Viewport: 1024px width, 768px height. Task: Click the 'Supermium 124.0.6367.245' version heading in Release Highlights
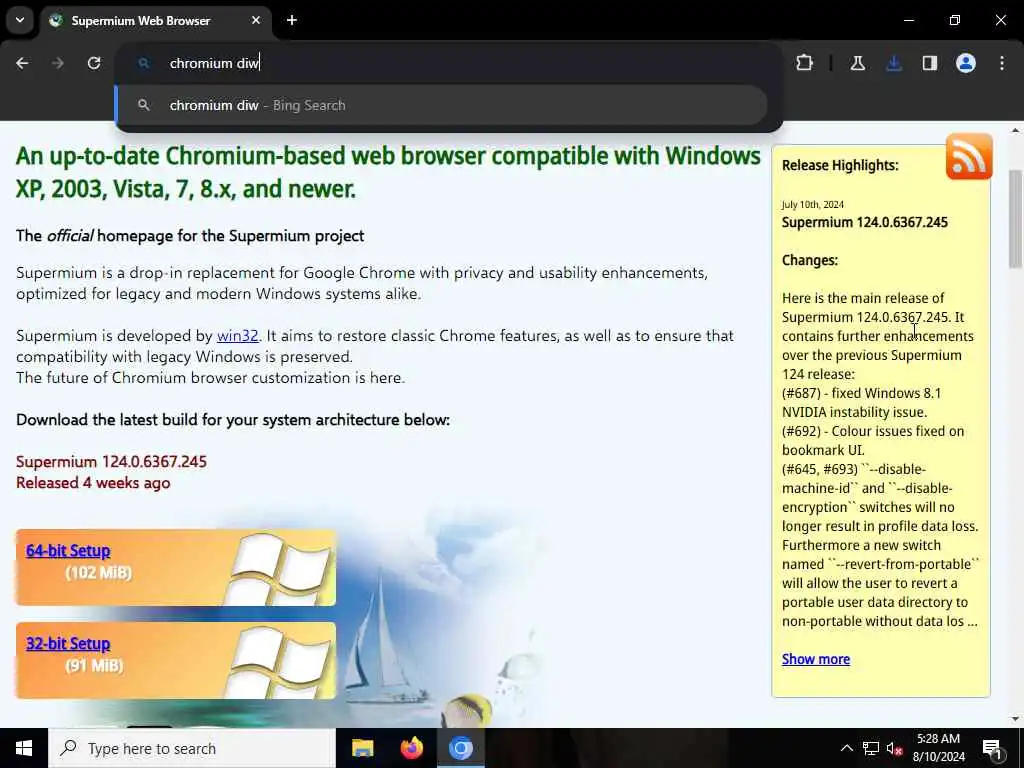pos(865,222)
